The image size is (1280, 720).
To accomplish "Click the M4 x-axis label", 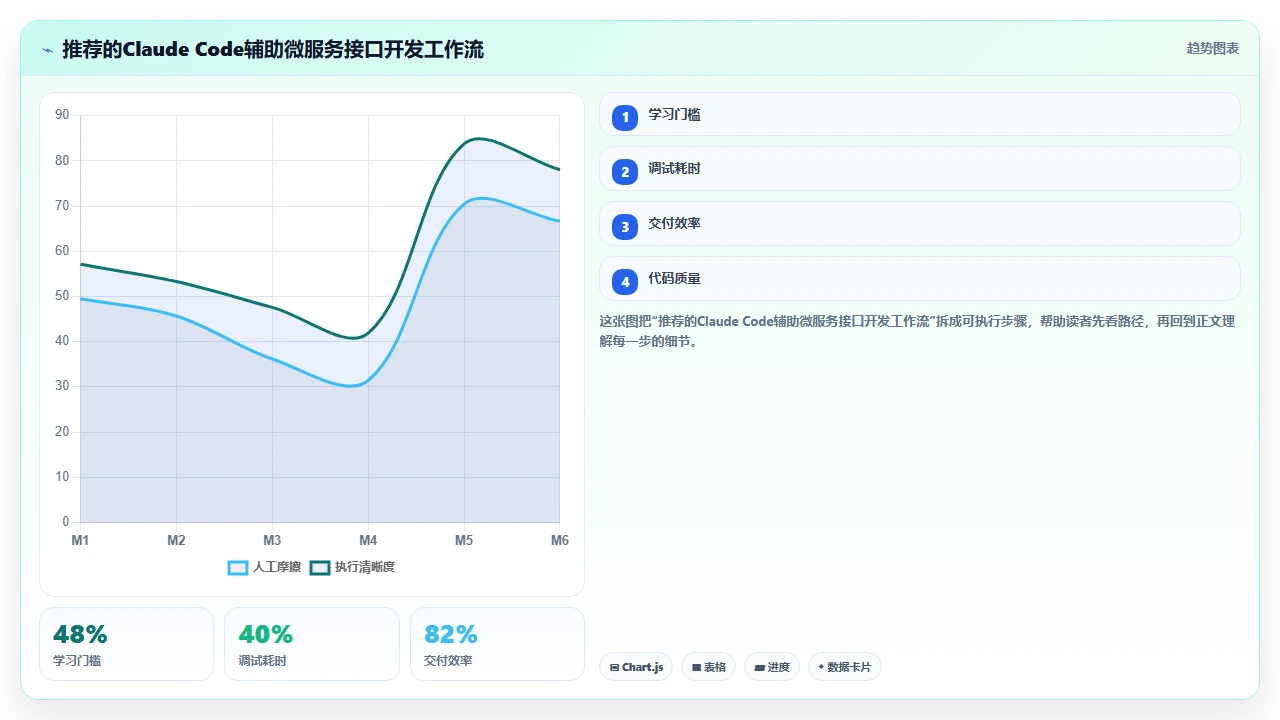I will [x=368, y=541].
